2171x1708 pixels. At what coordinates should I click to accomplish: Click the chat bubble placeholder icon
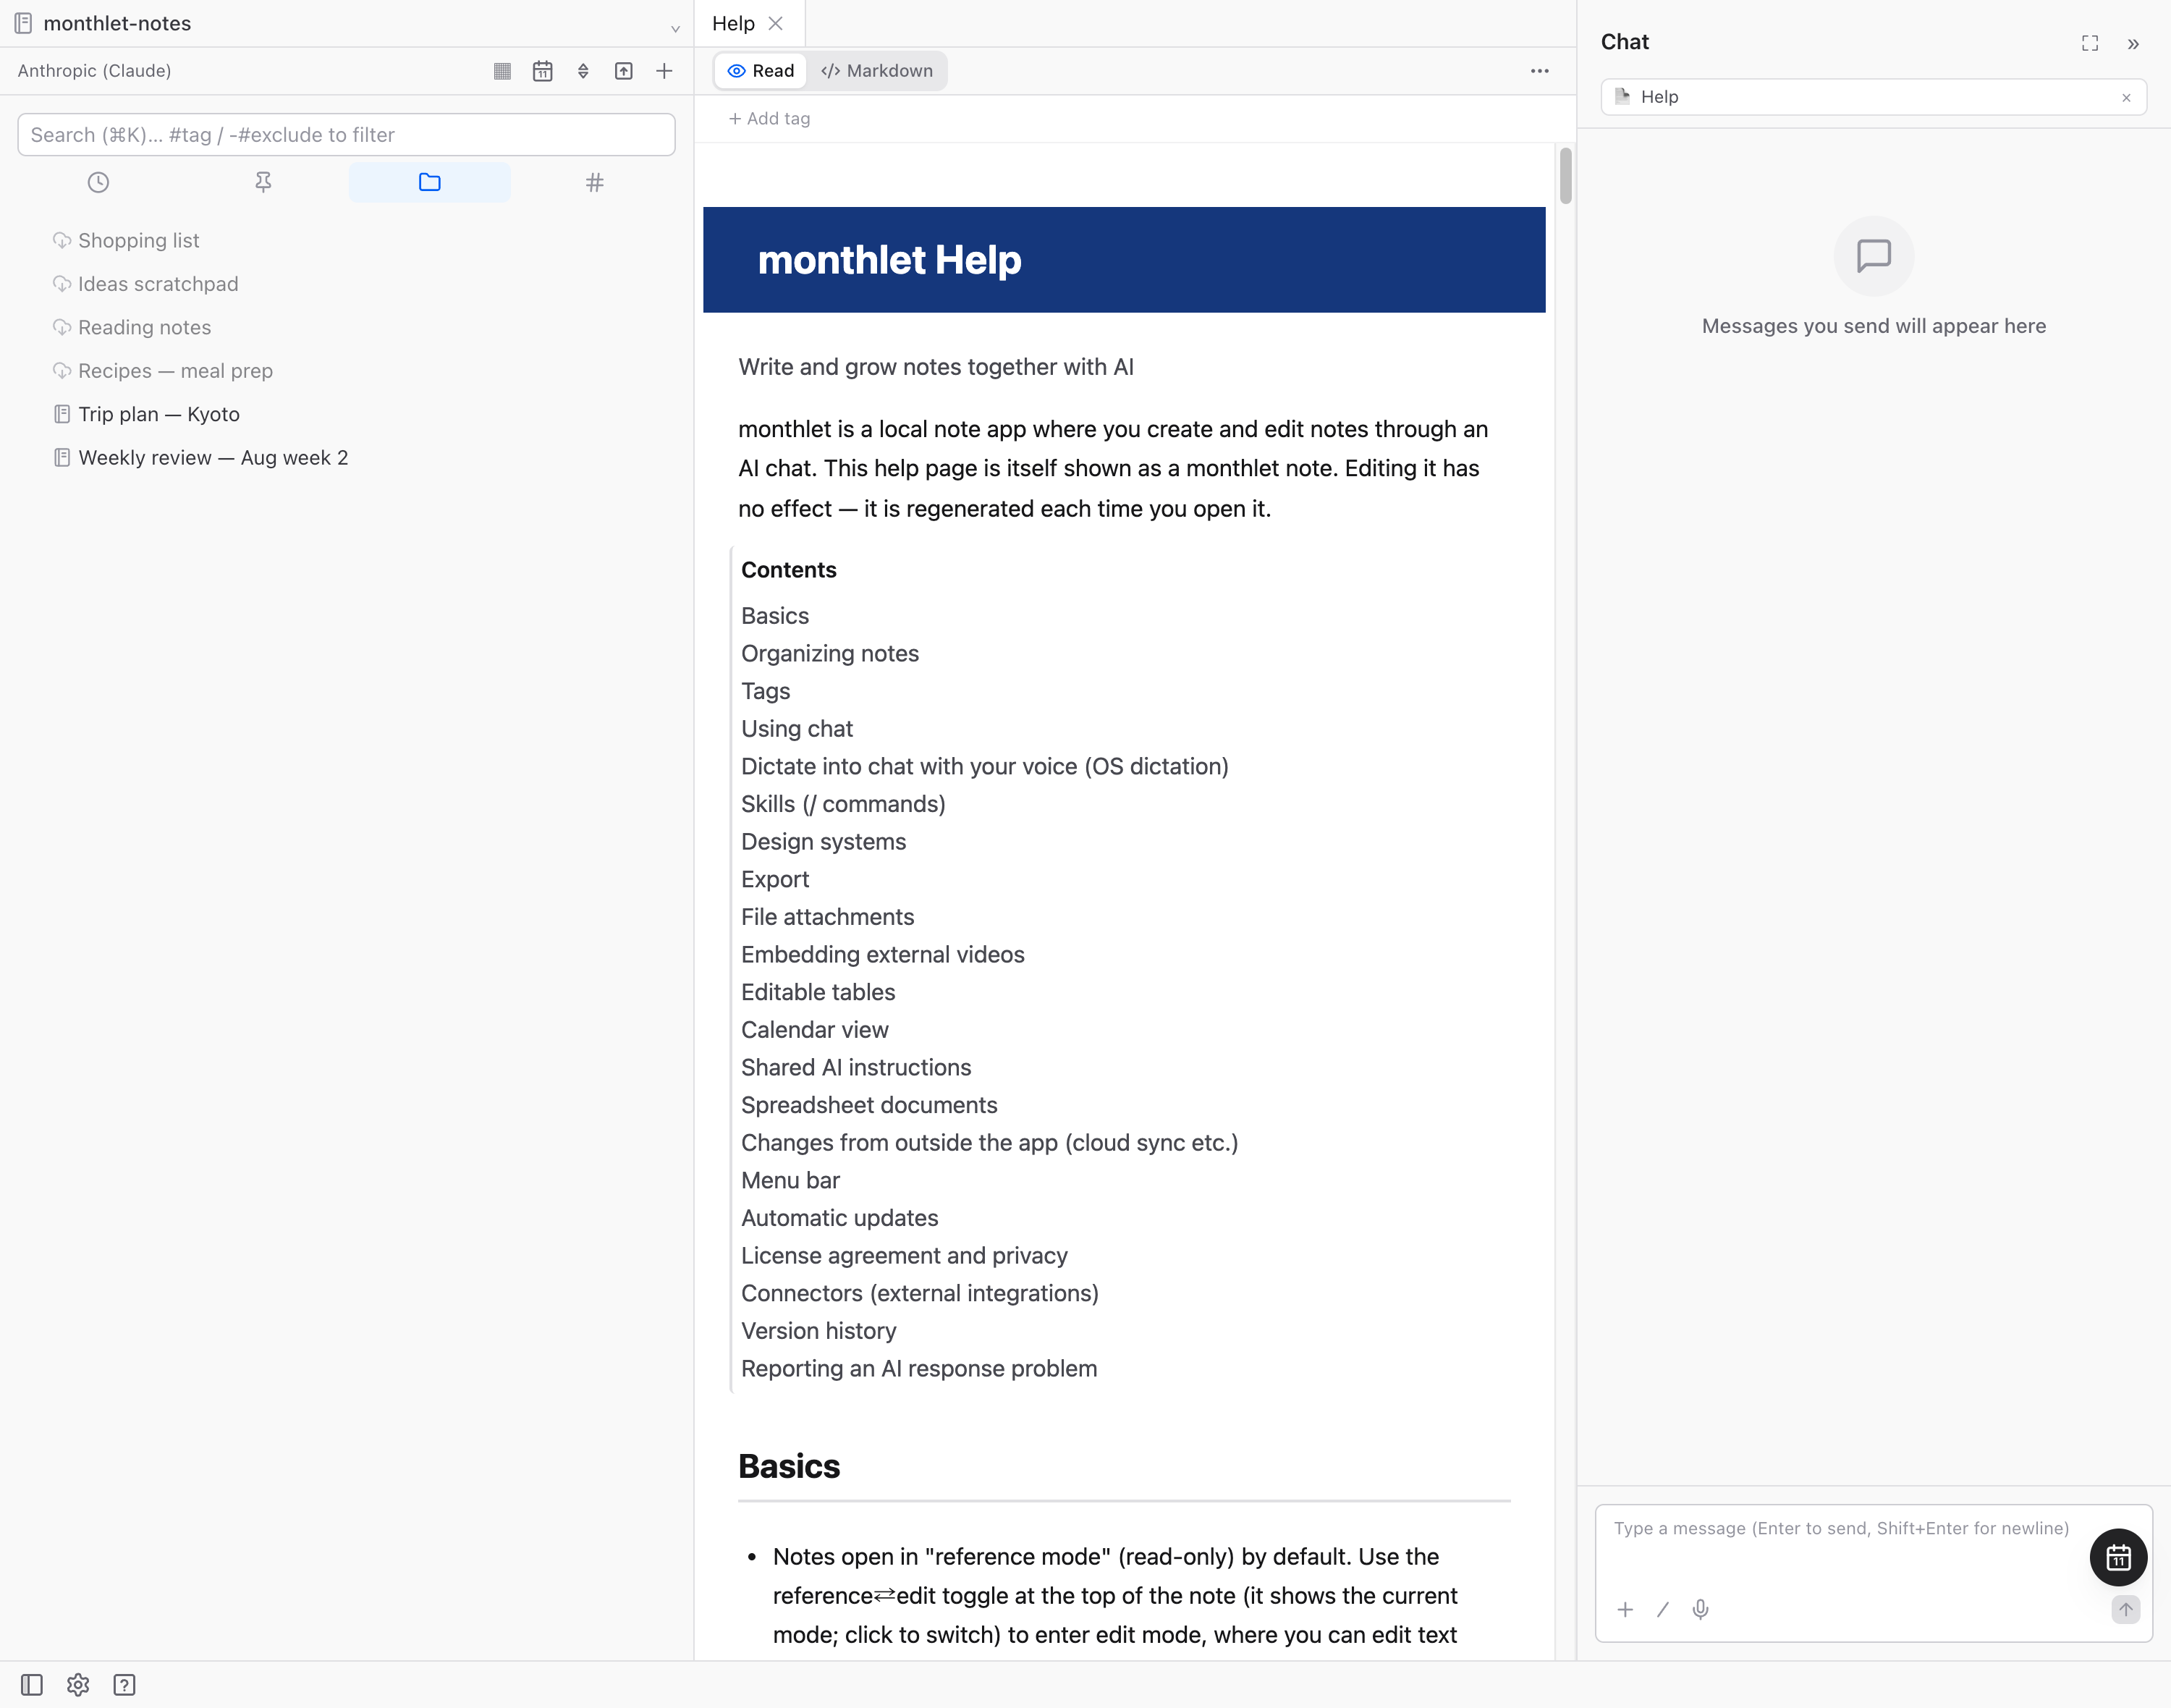pos(1874,256)
